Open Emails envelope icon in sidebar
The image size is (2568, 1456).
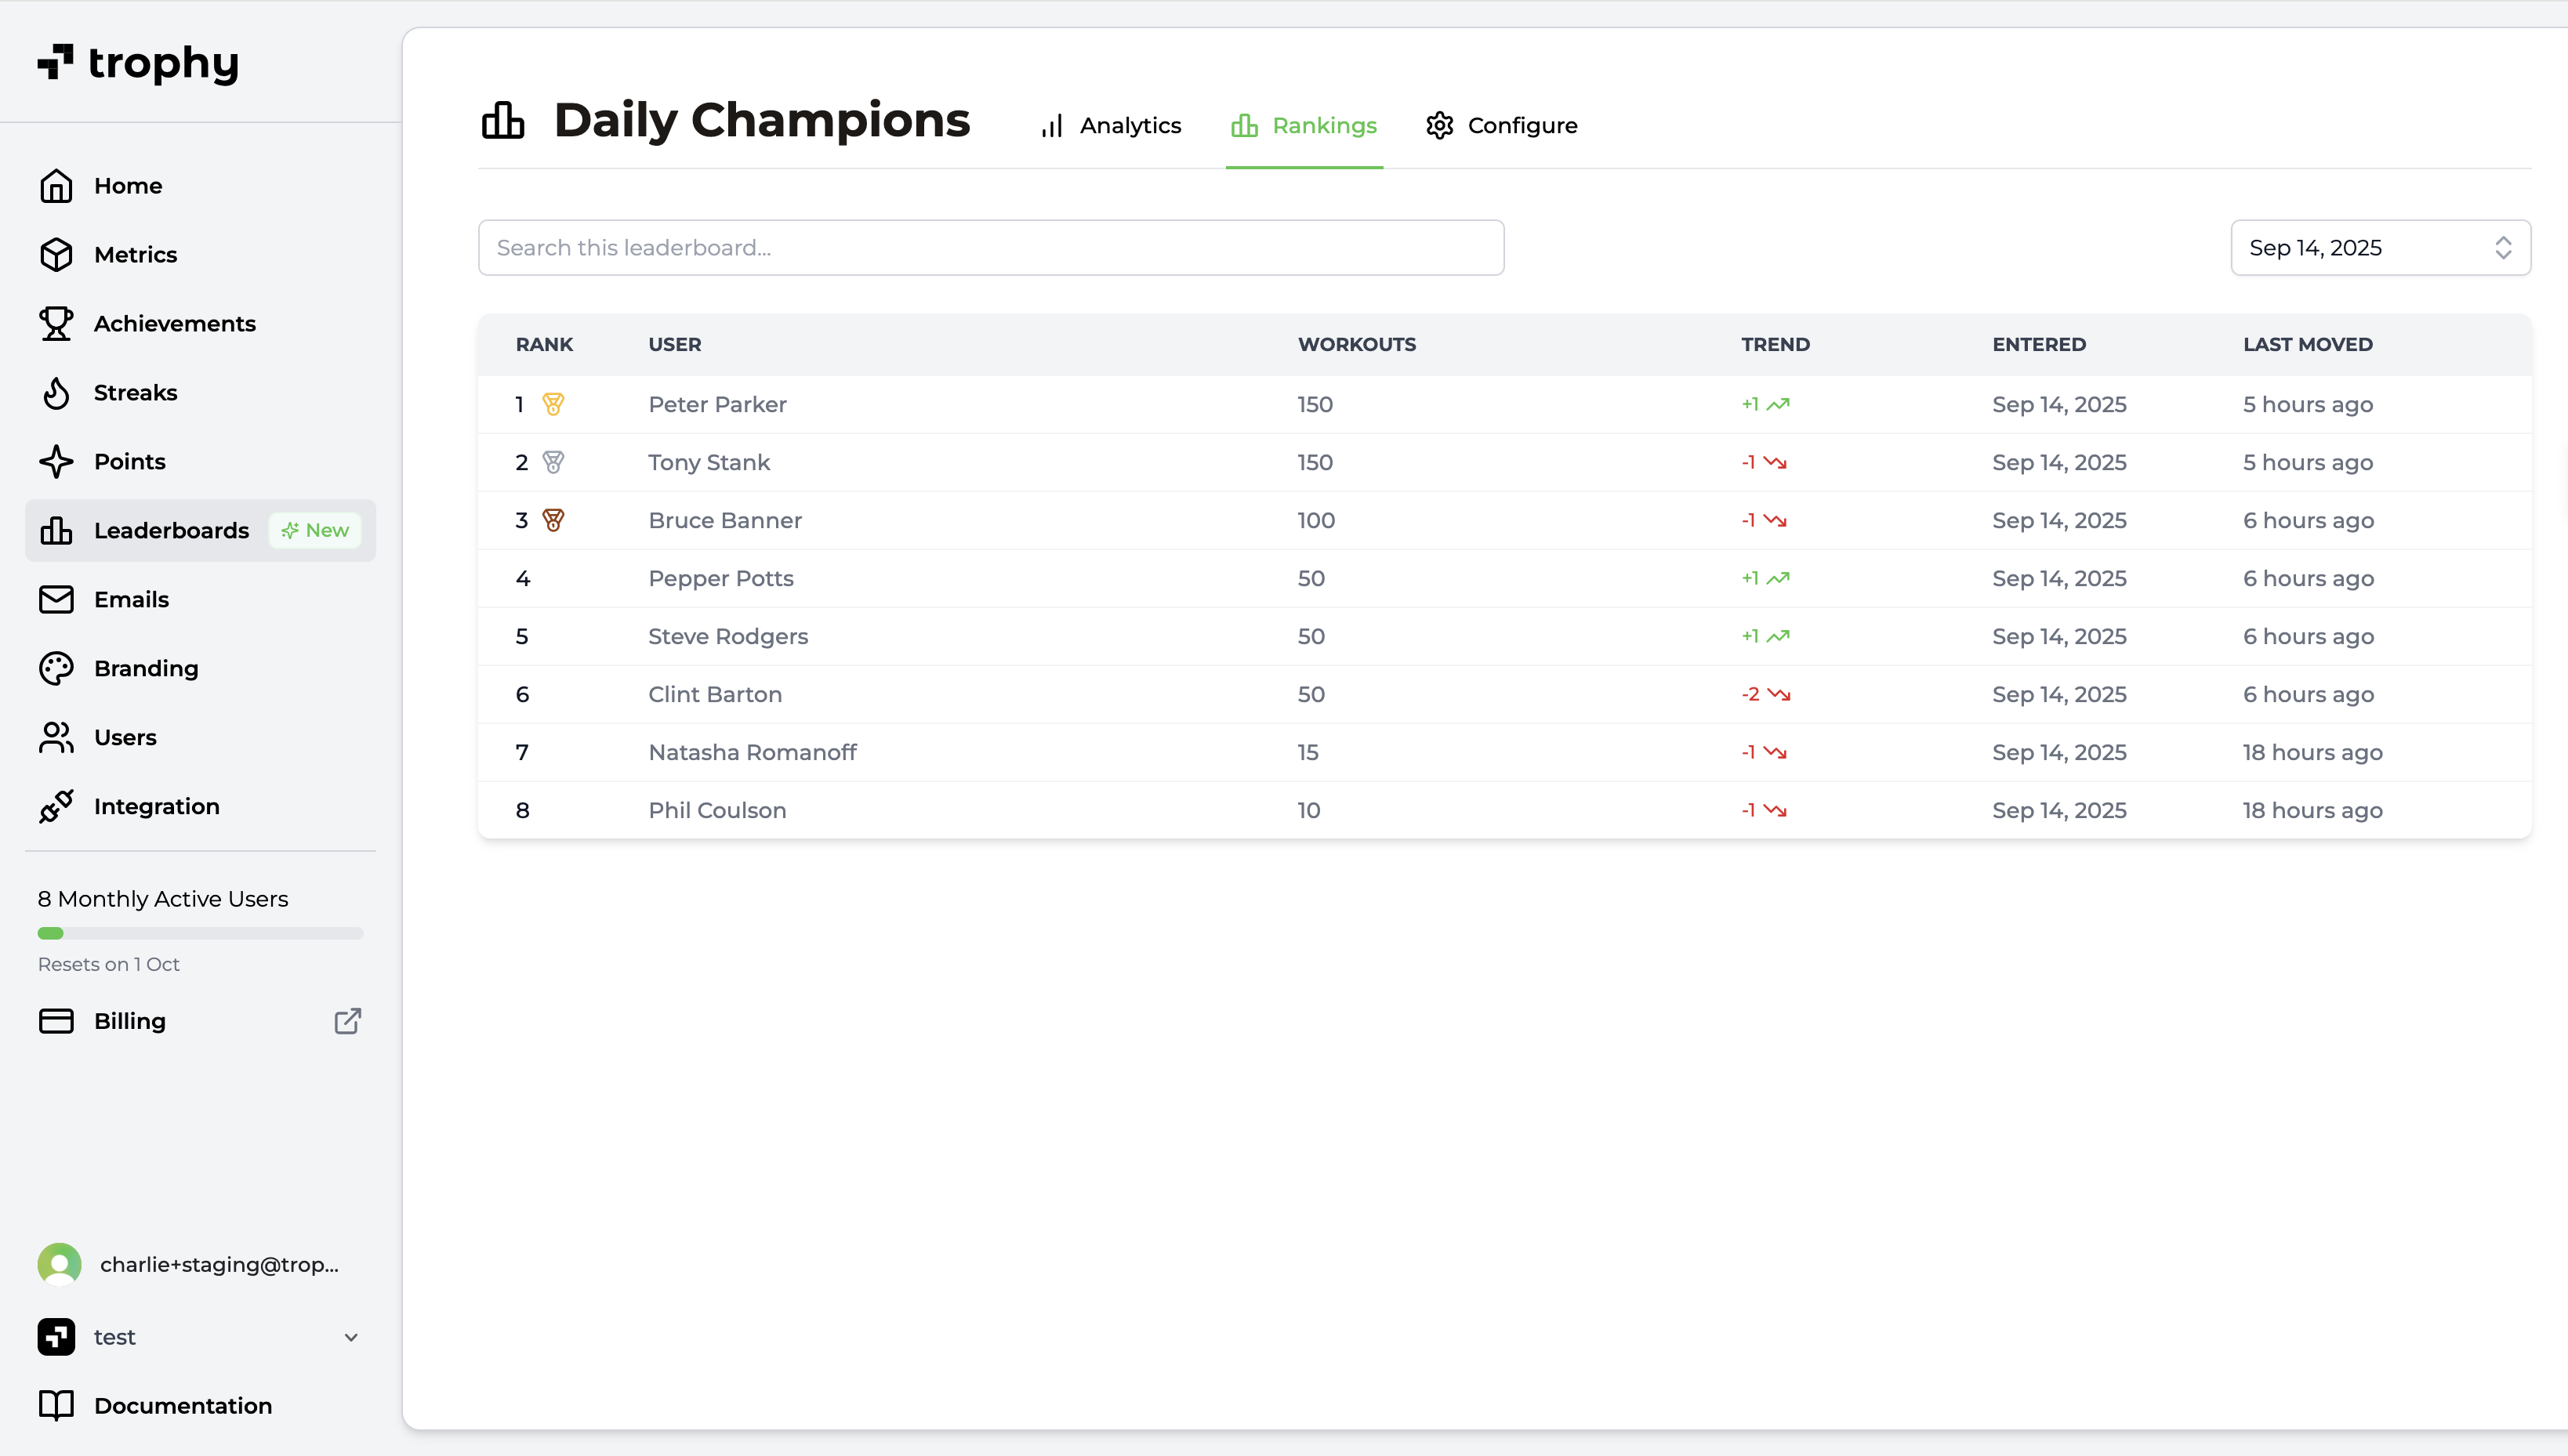(x=56, y=600)
